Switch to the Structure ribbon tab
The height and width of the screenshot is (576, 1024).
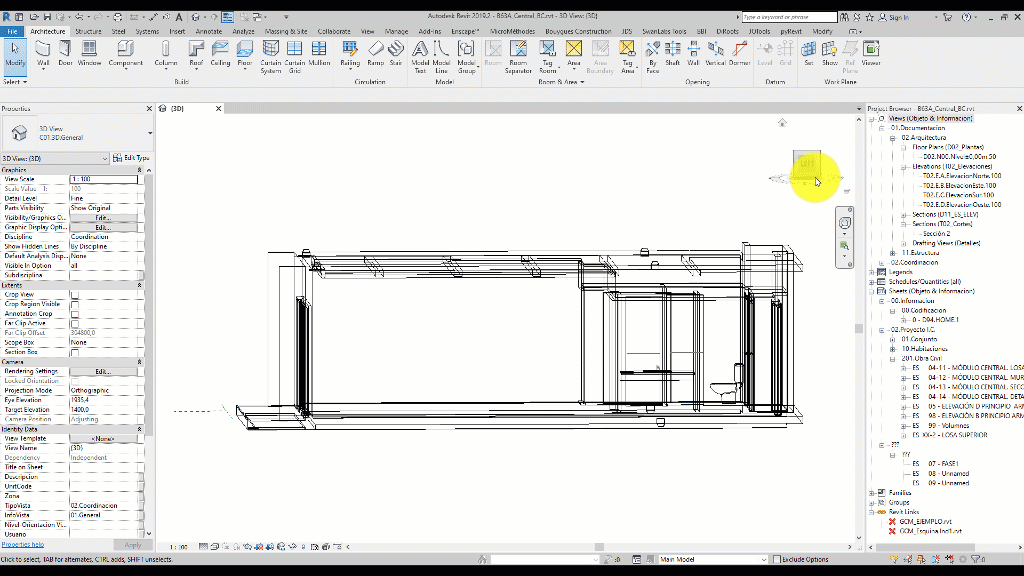point(88,31)
